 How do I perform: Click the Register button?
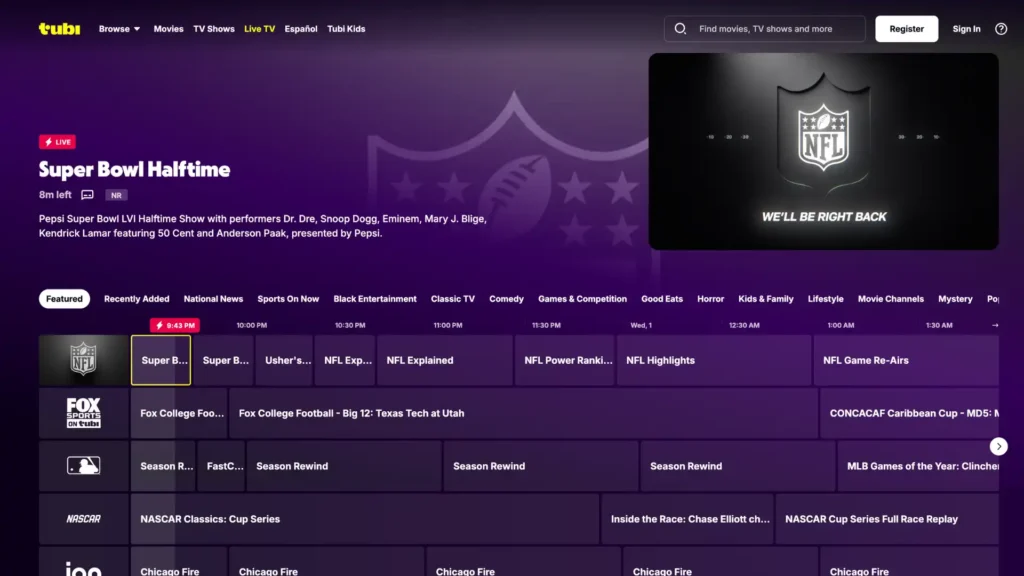[x=906, y=29]
